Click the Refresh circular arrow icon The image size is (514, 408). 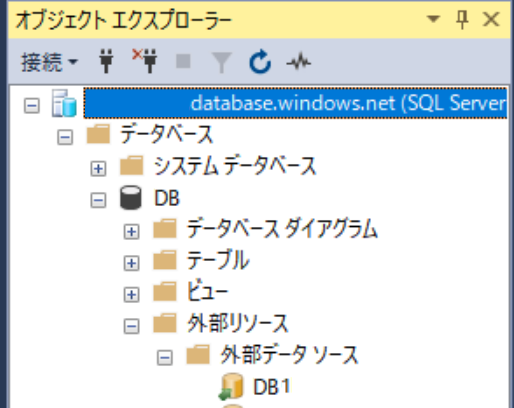tap(260, 62)
